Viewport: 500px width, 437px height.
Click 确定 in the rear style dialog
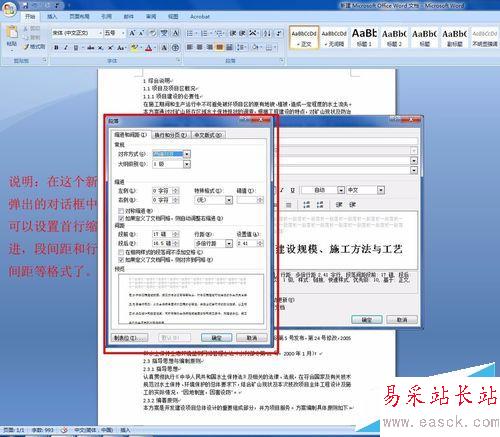point(367,320)
